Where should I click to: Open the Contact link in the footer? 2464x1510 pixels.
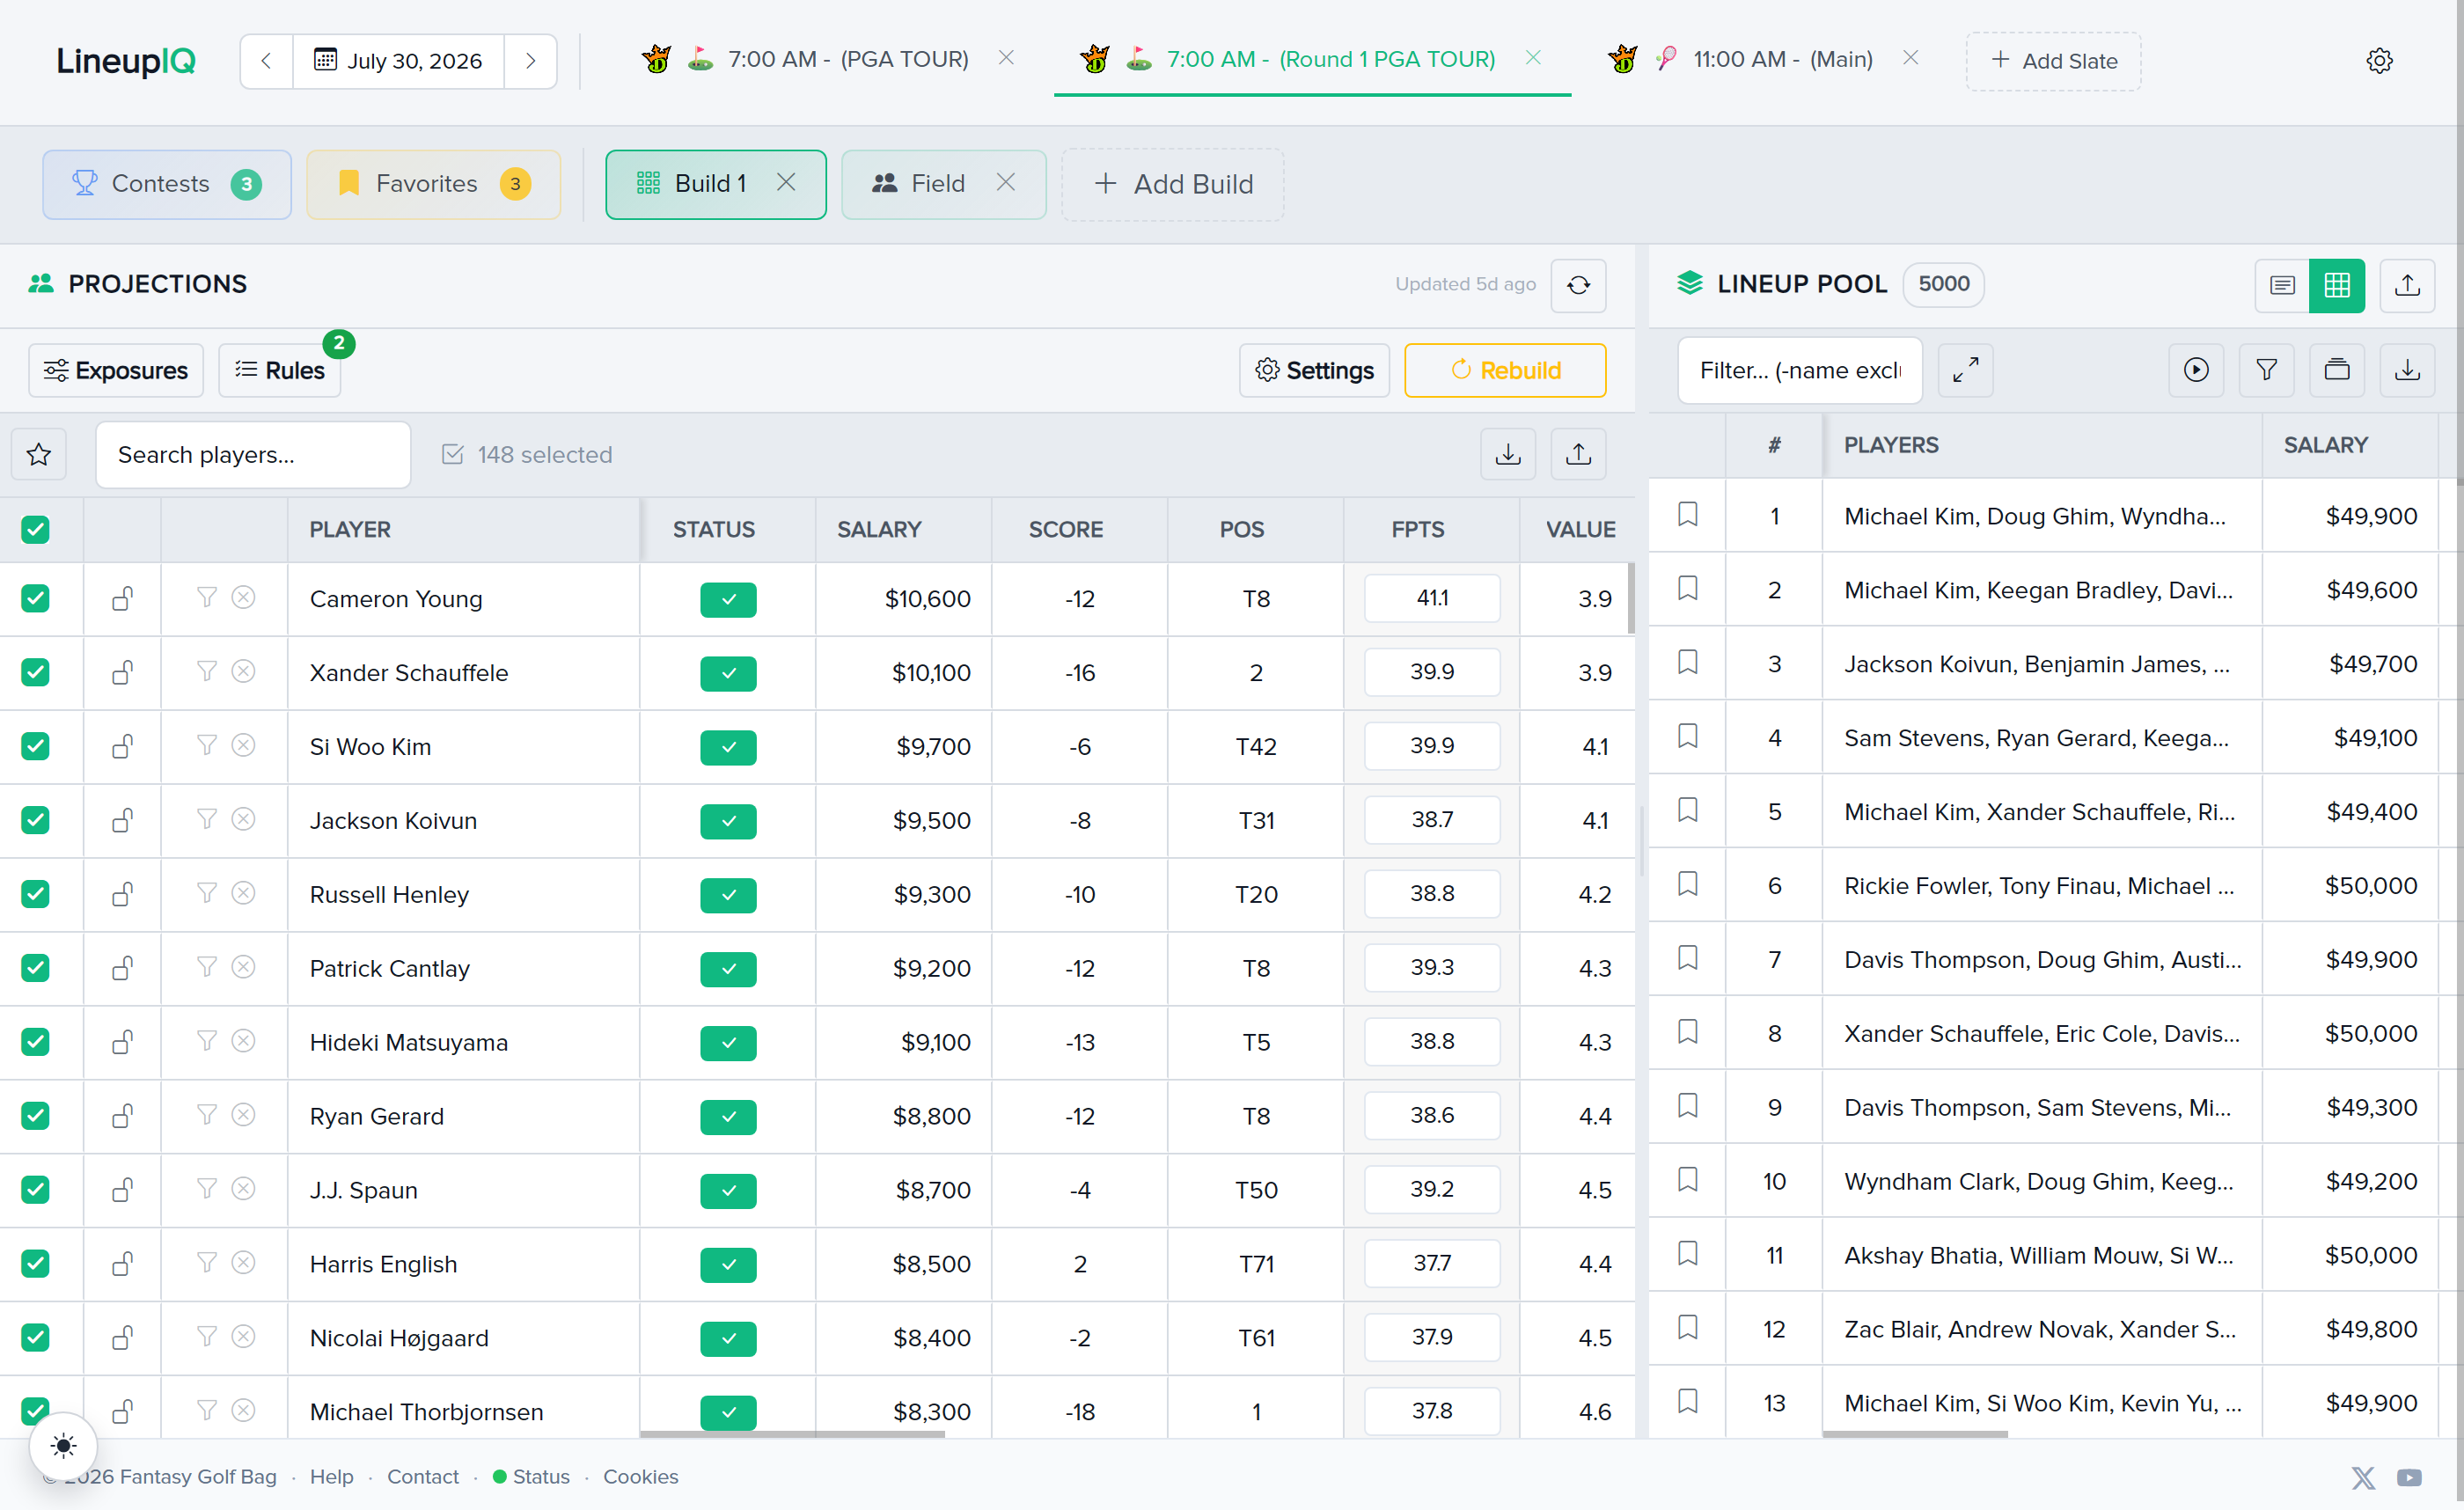(x=423, y=1477)
